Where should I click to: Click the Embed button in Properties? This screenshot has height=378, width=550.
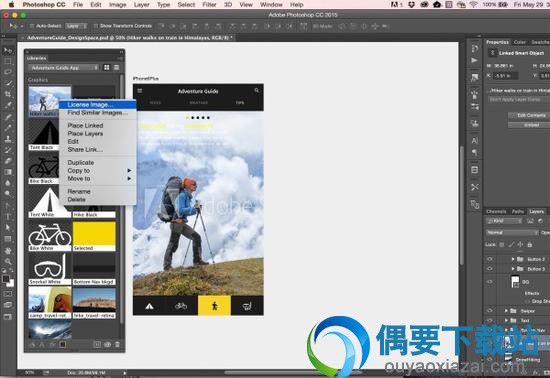[x=531, y=125]
